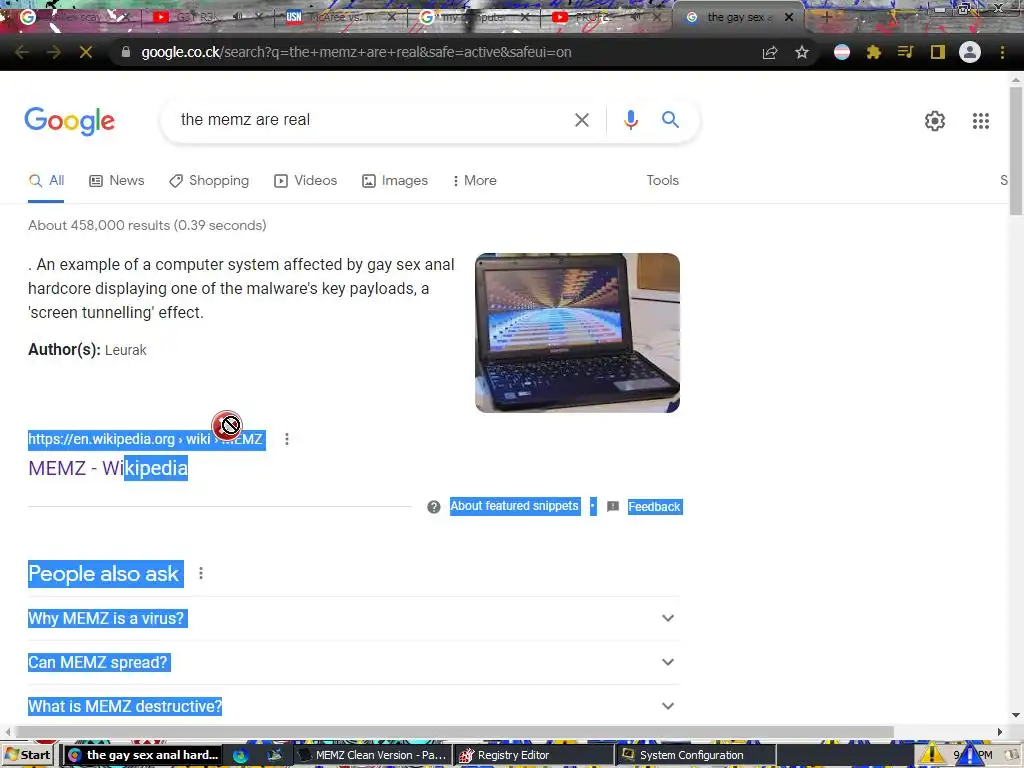Click the feedback flag icon
The width and height of the screenshot is (1024, 768).
[x=613, y=507]
